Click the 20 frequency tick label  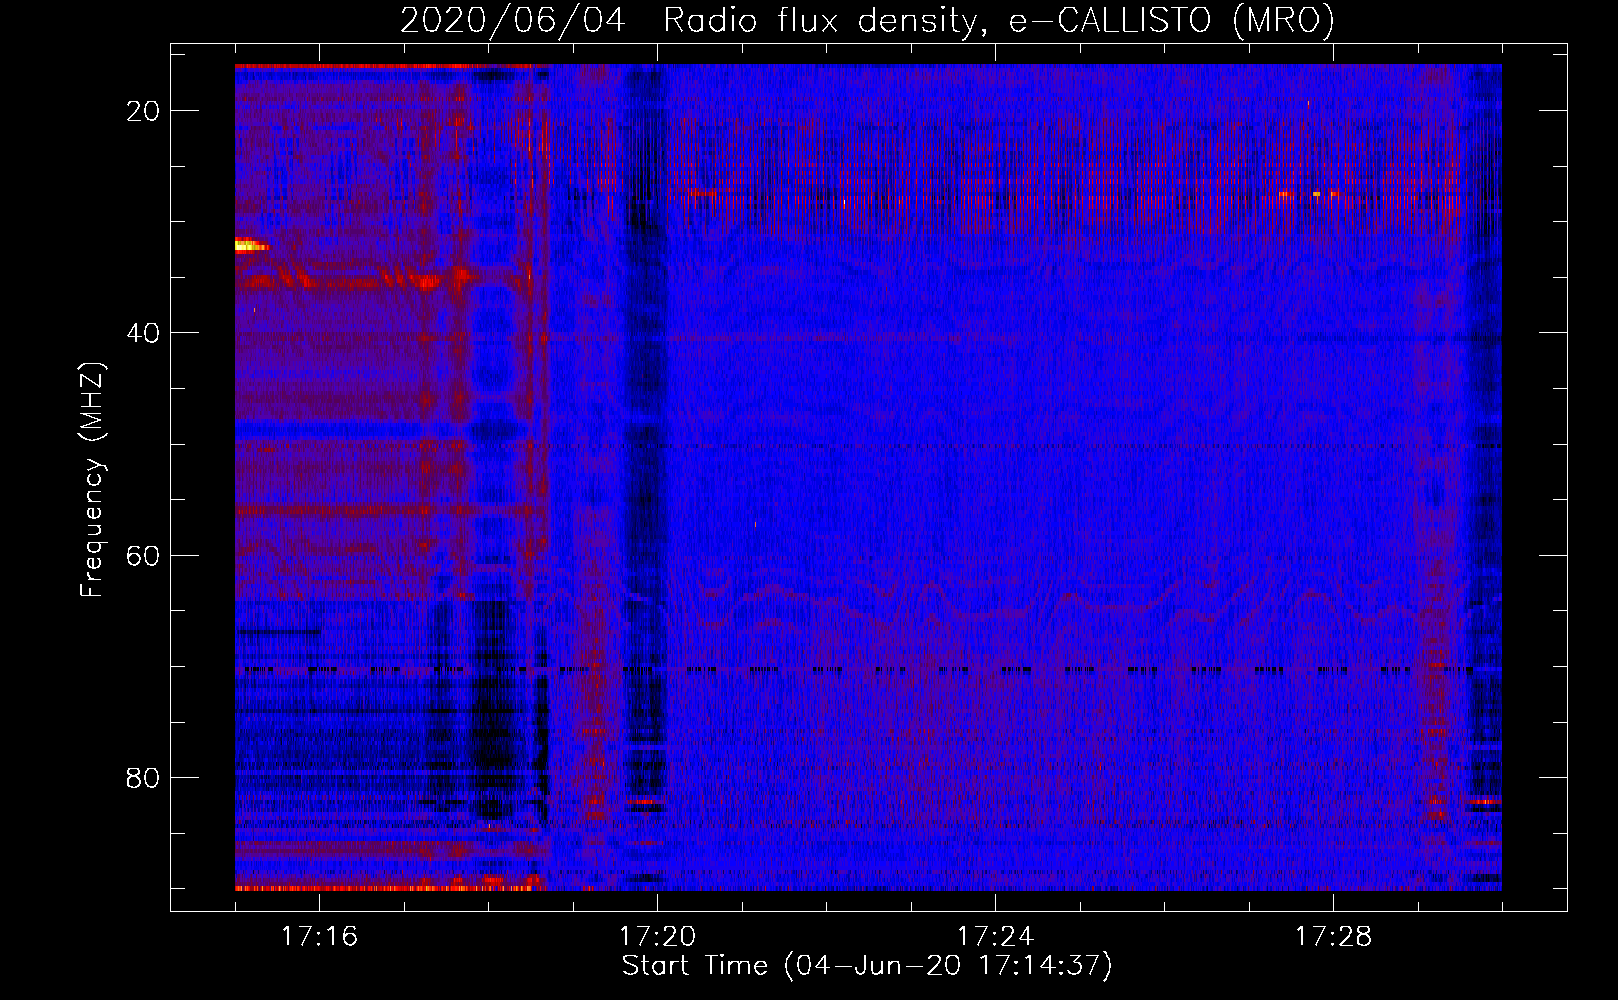point(143,111)
